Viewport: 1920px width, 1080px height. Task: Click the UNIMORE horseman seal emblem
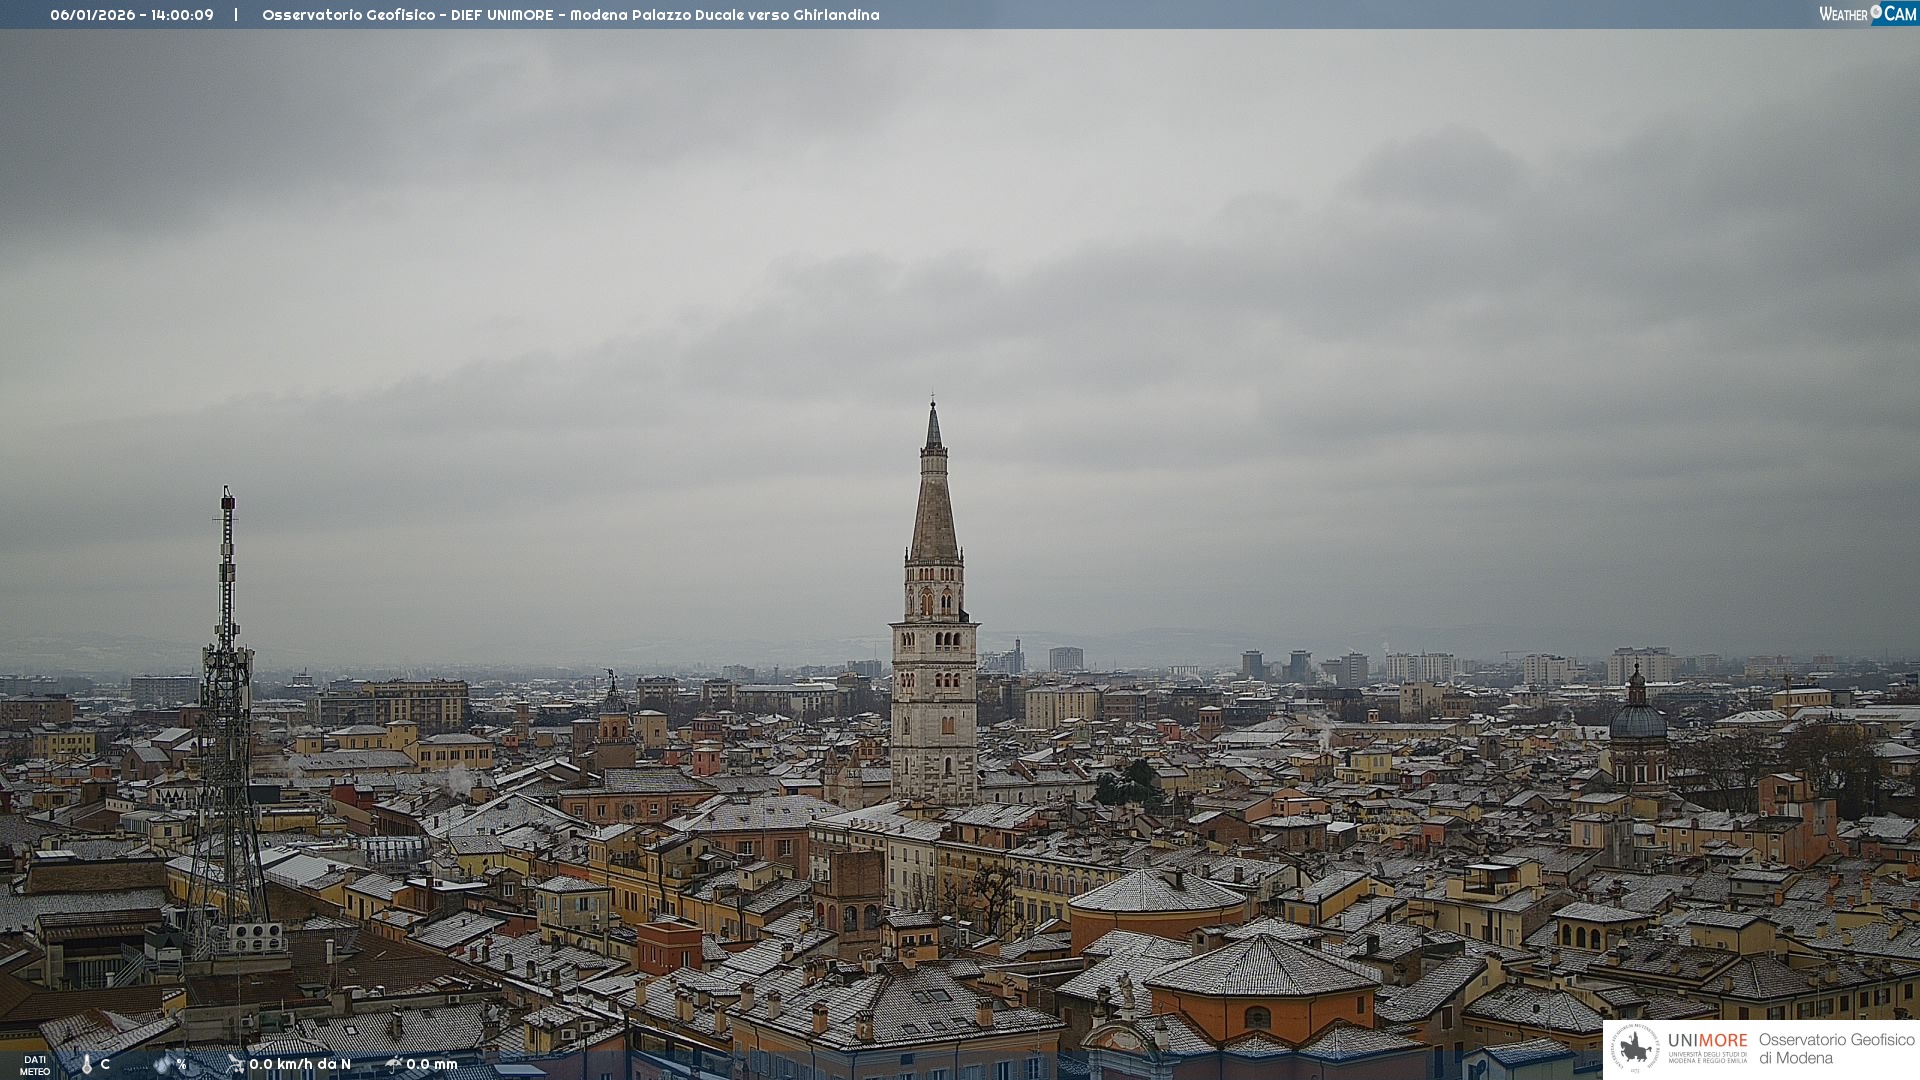pos(1635,1049)
